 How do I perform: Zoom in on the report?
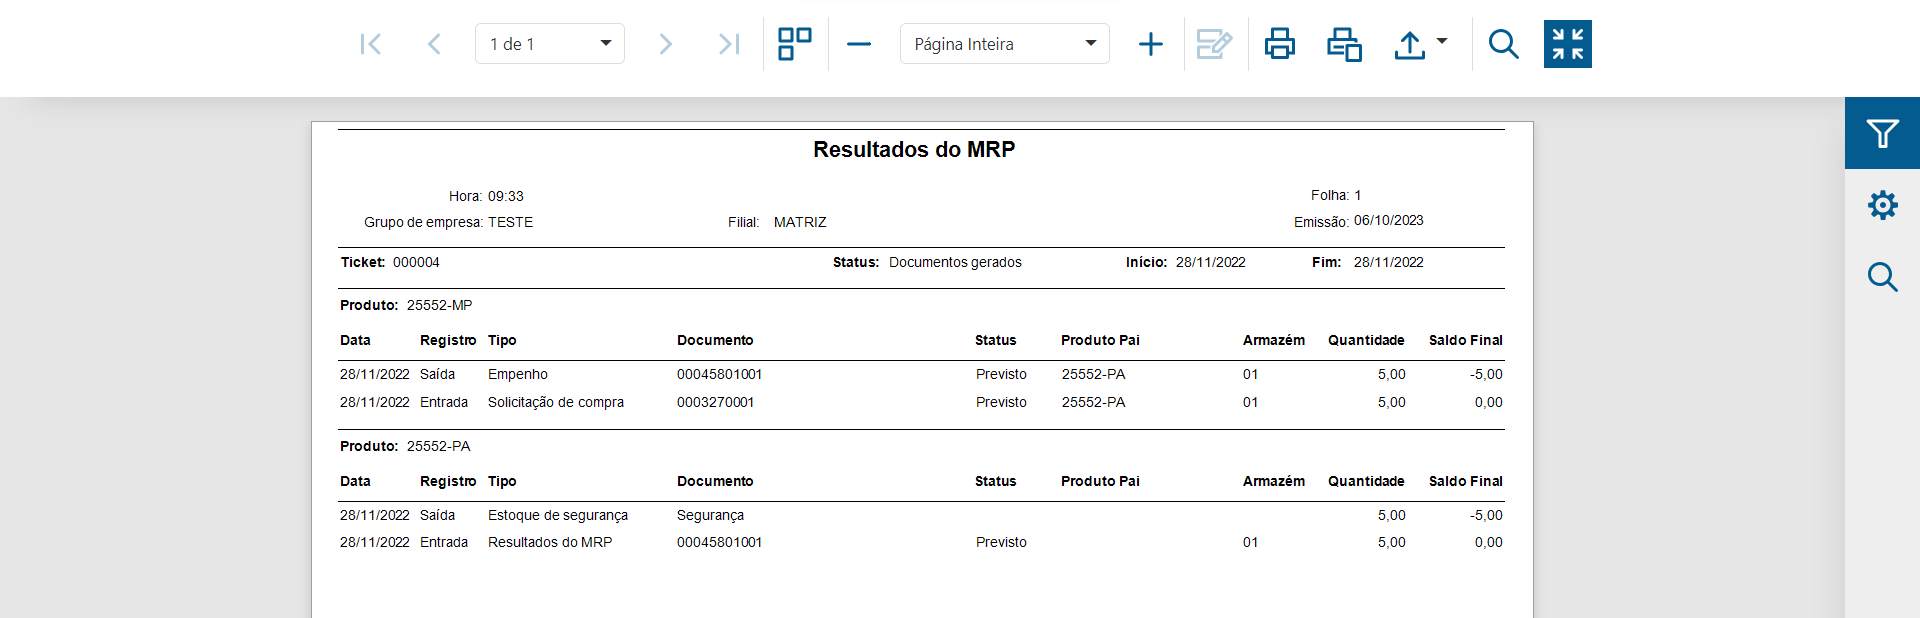tap(1151, 44)
